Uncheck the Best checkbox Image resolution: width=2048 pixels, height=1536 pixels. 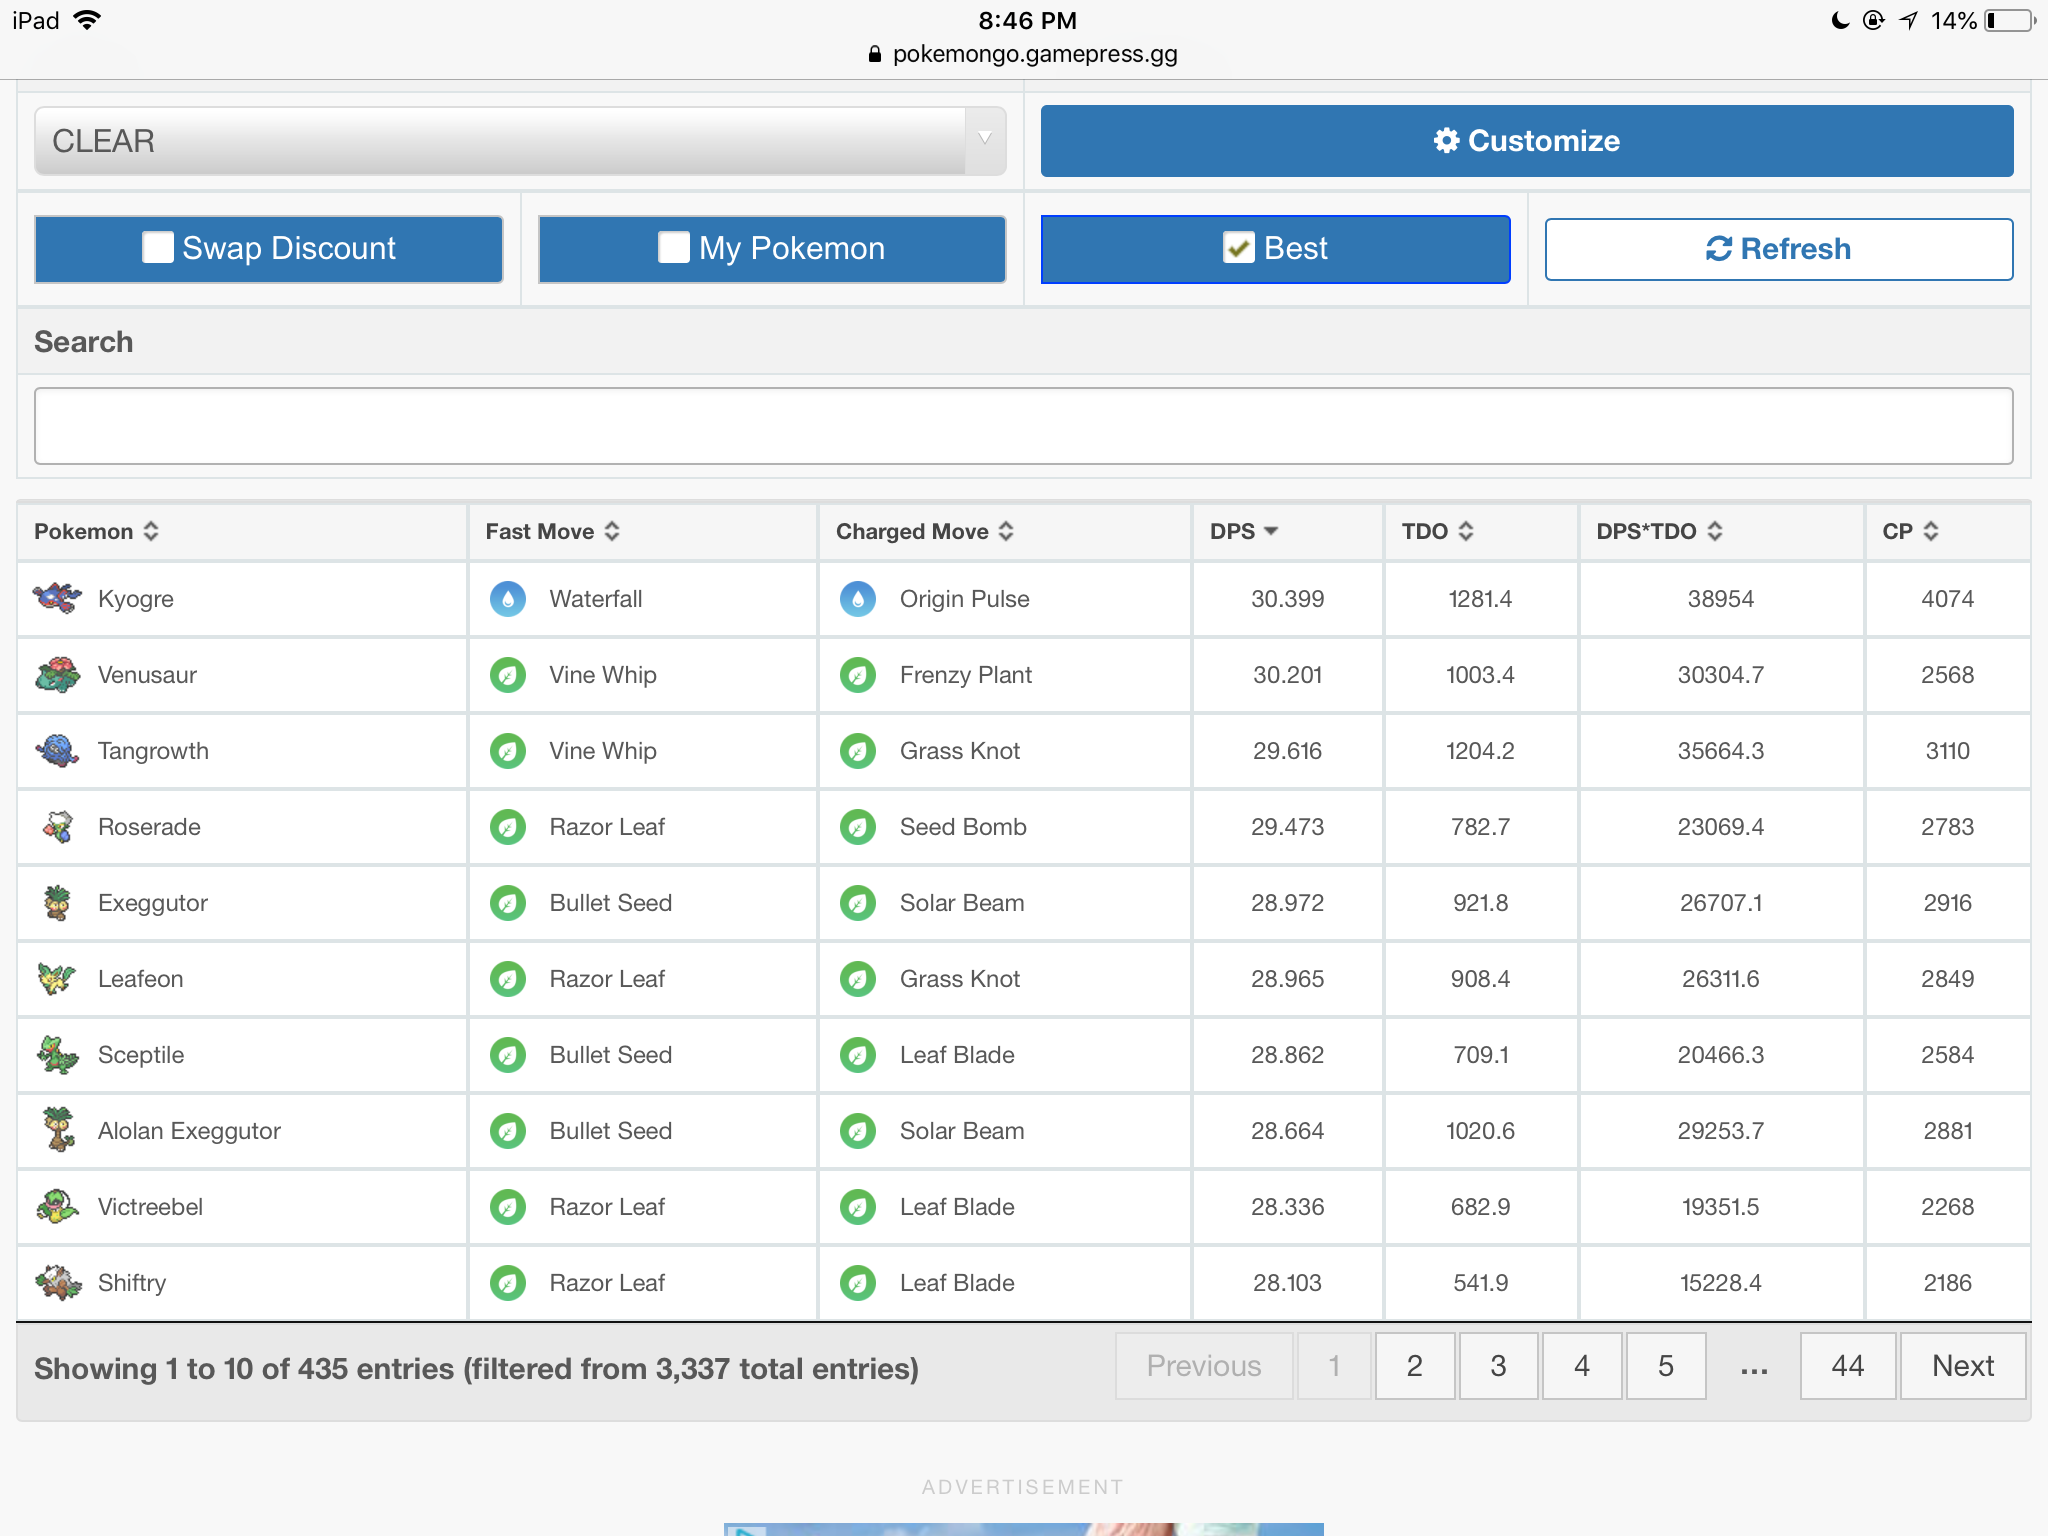pyautogui.click(x=1239, y=247)
